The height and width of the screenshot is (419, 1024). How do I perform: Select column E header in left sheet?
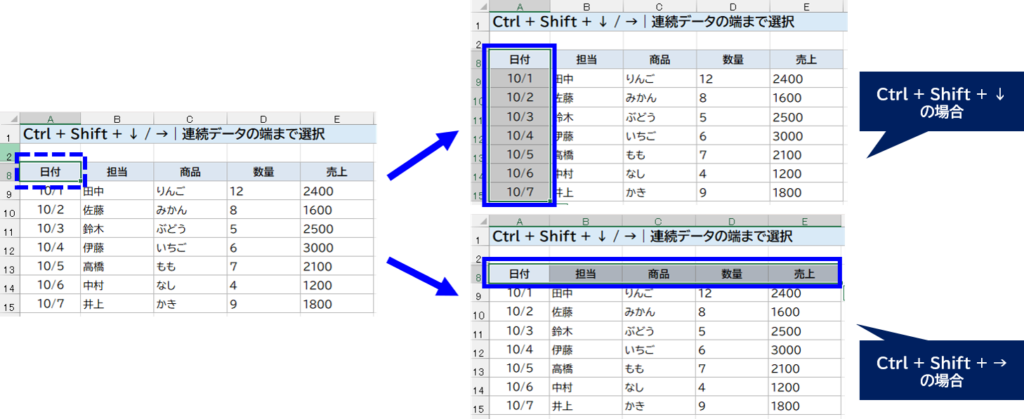337,119
